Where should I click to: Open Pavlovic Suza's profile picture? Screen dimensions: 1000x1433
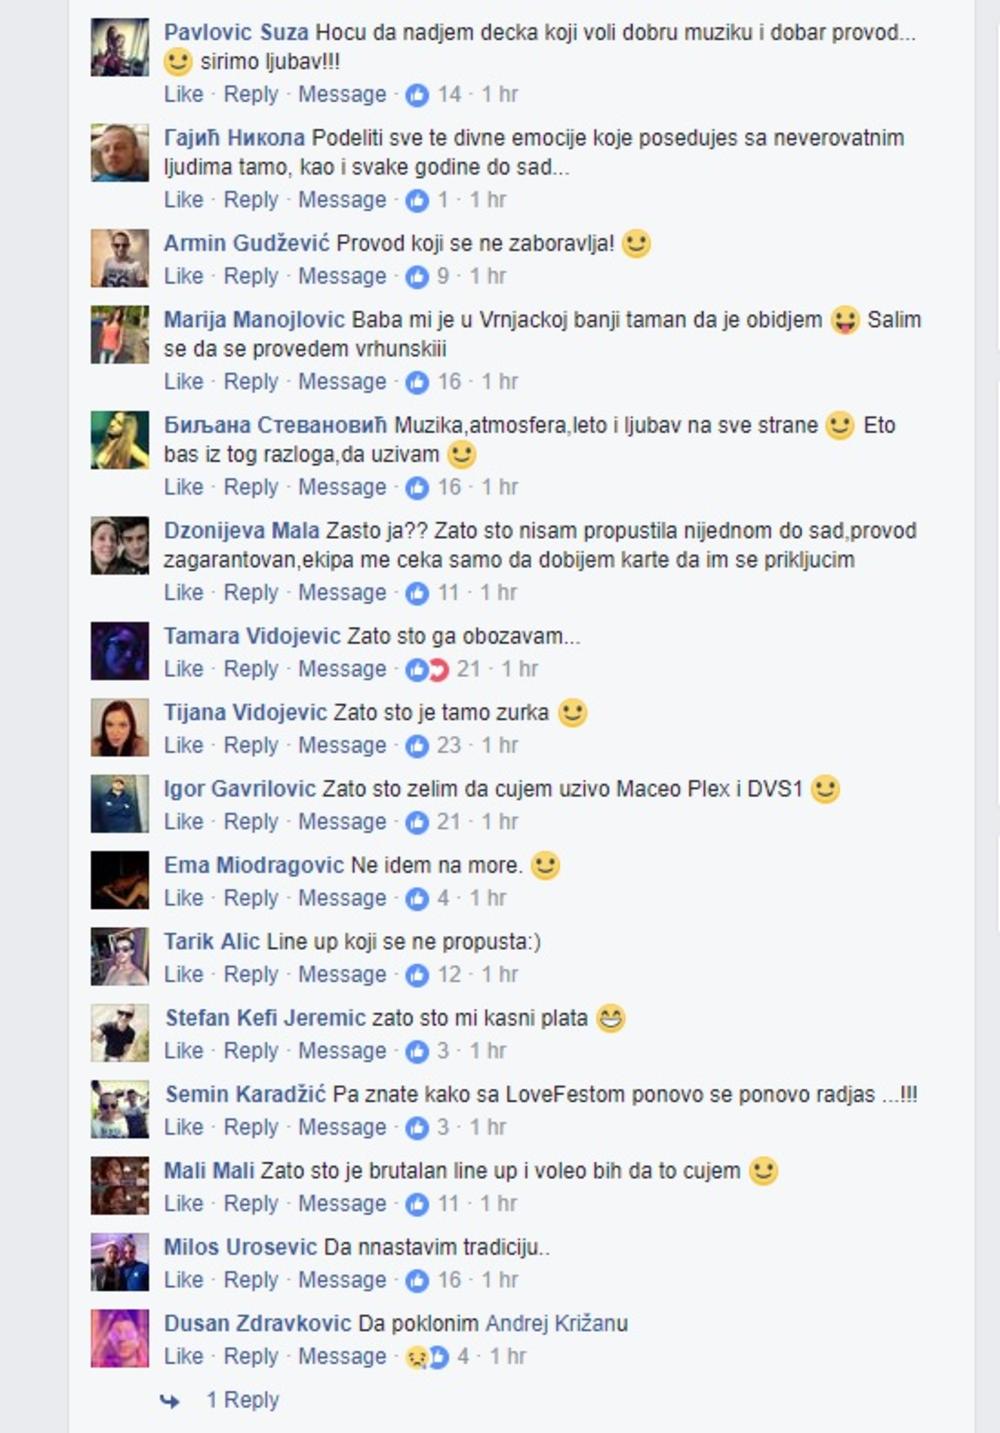(x=120, y=47)
